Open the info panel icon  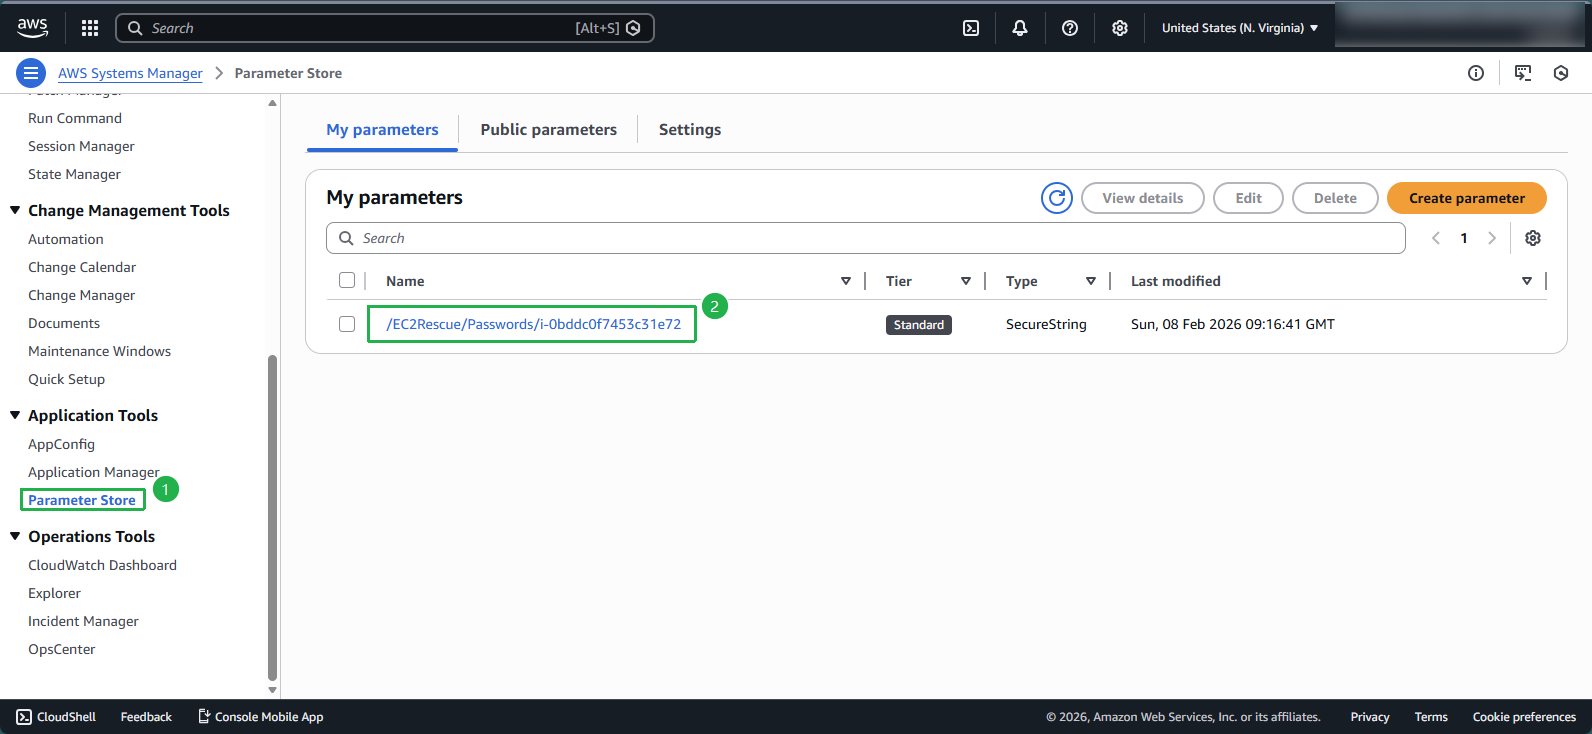coord(1476,73)
